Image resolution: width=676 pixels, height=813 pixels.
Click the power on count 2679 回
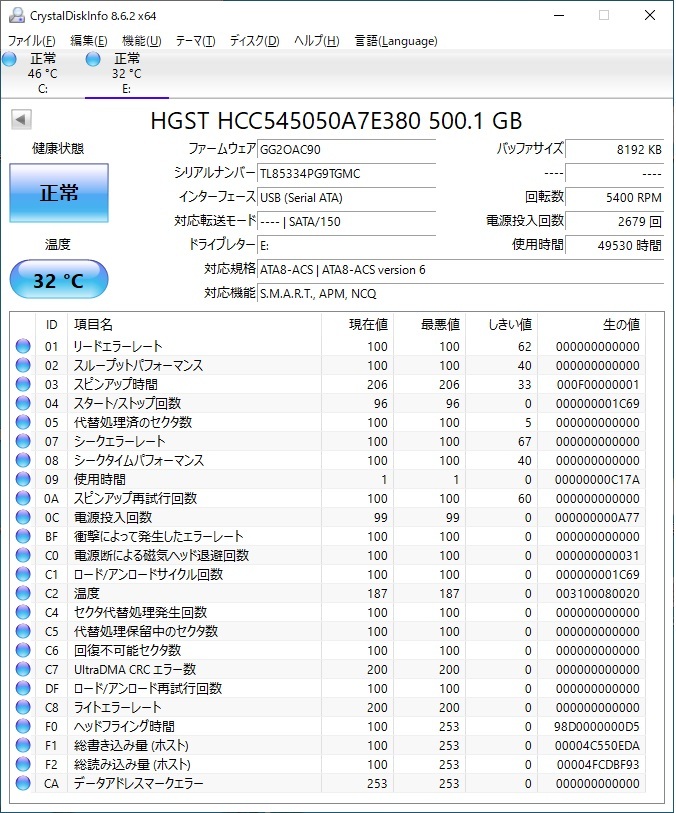pos(614,221)
